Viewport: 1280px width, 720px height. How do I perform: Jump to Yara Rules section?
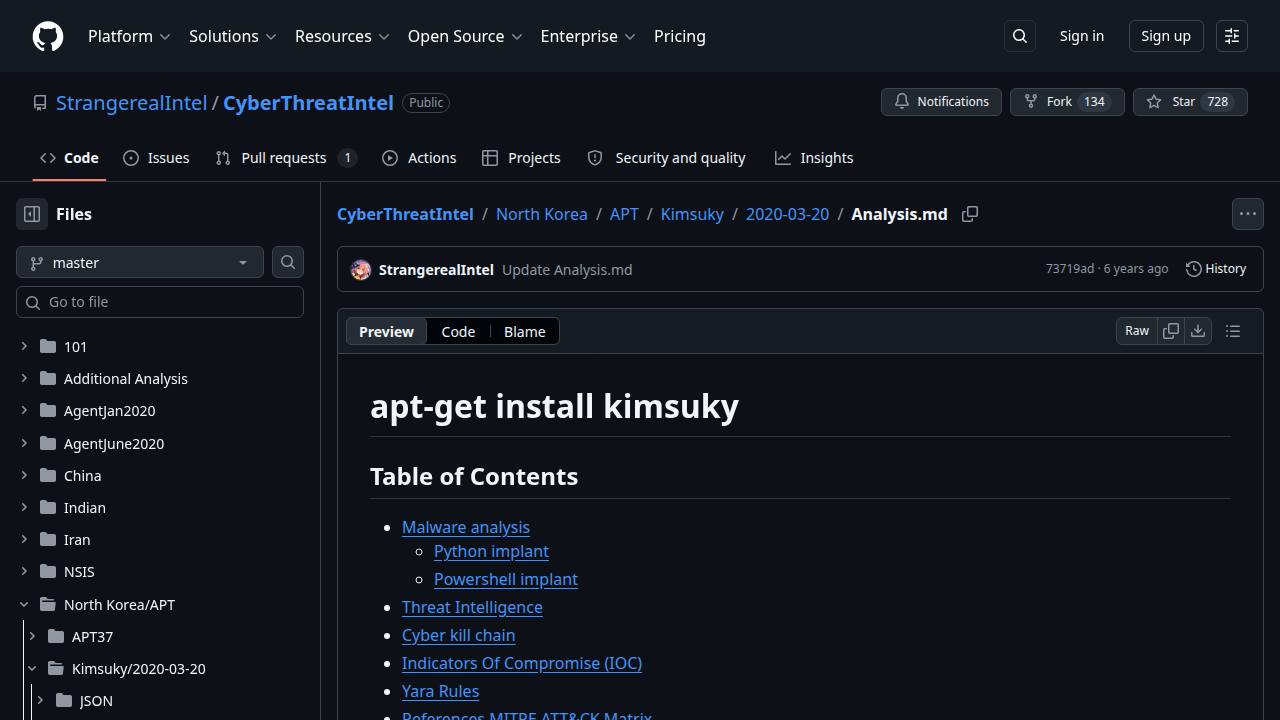pyautogui.click(x=440, y=691)
